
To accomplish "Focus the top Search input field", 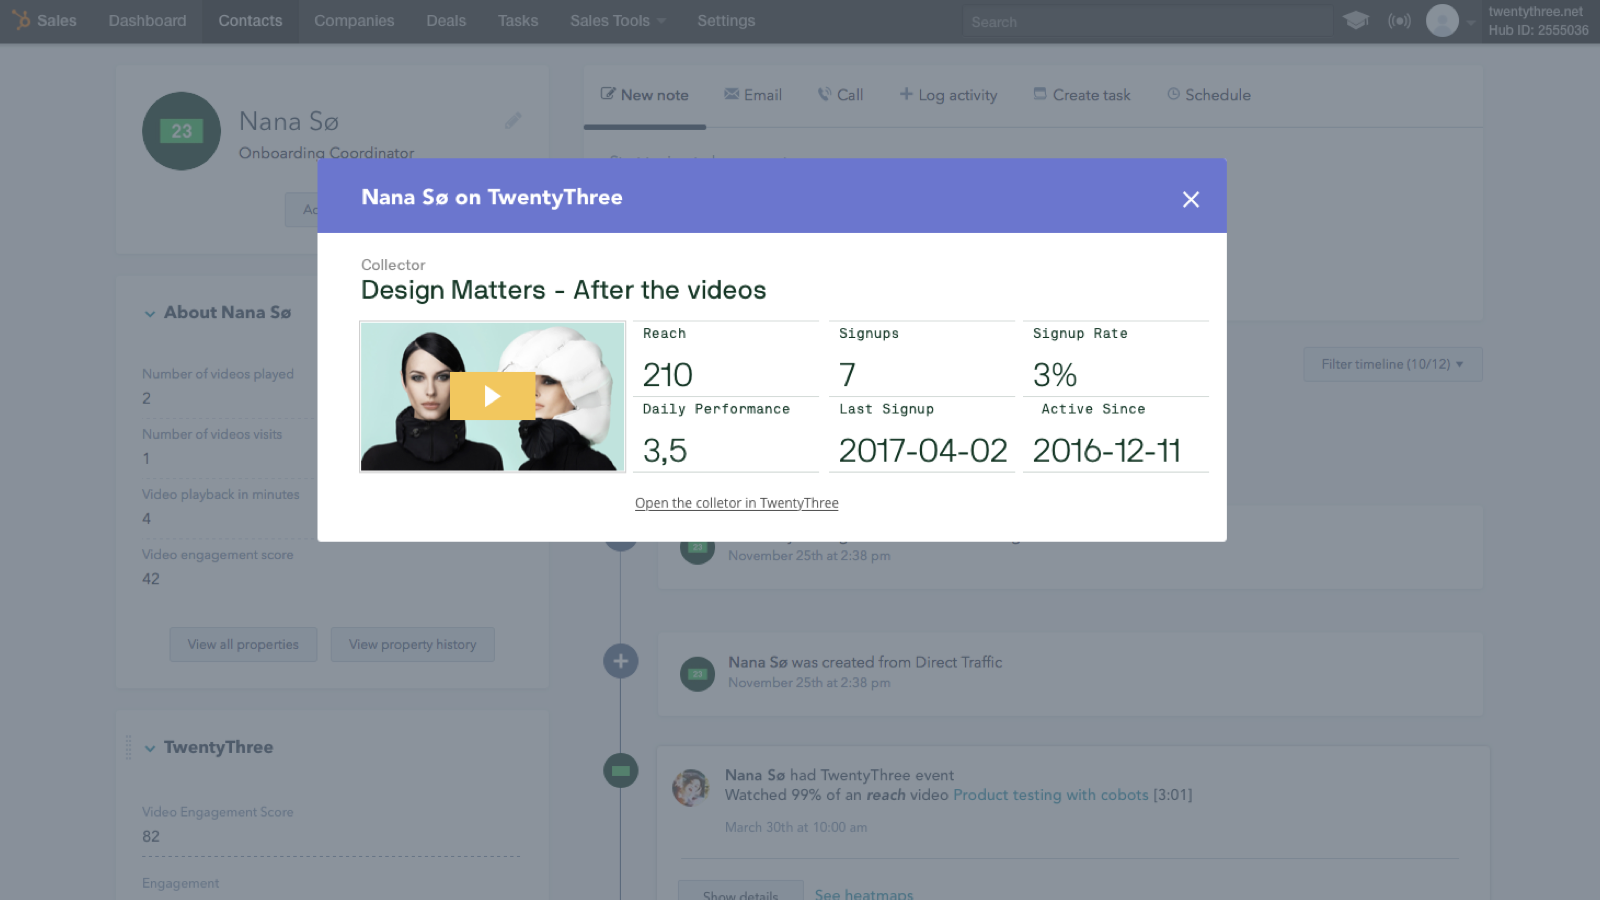I will point(1145,22).
